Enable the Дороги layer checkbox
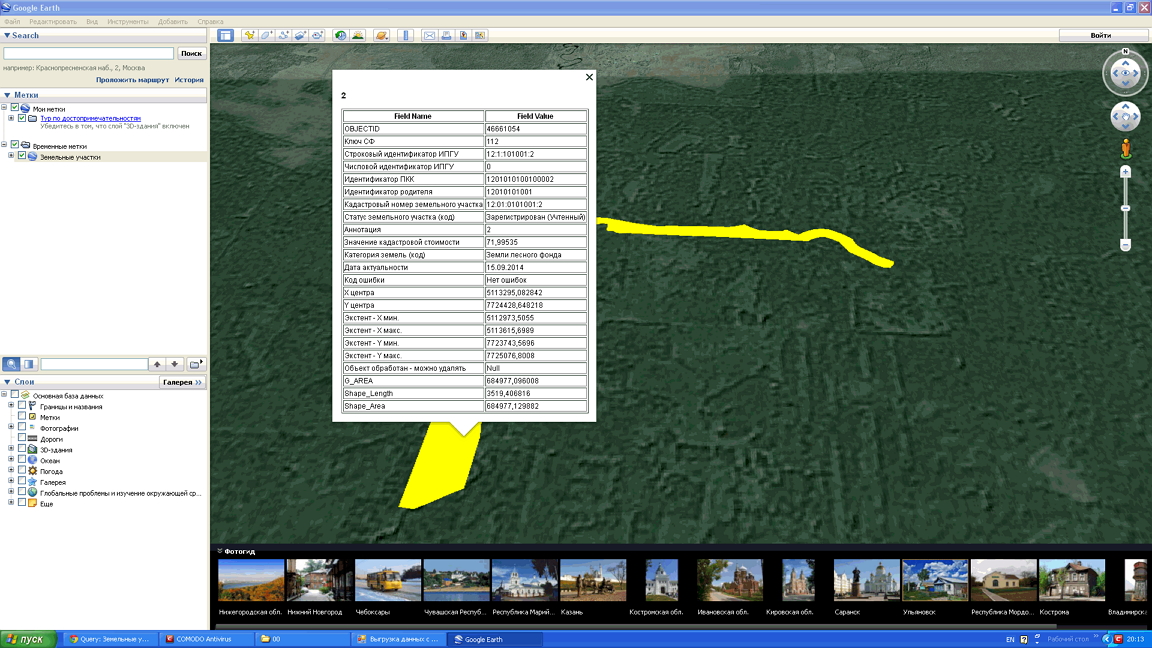The image size is (1152, 648). pyautogui.click(x=22, y=439)
